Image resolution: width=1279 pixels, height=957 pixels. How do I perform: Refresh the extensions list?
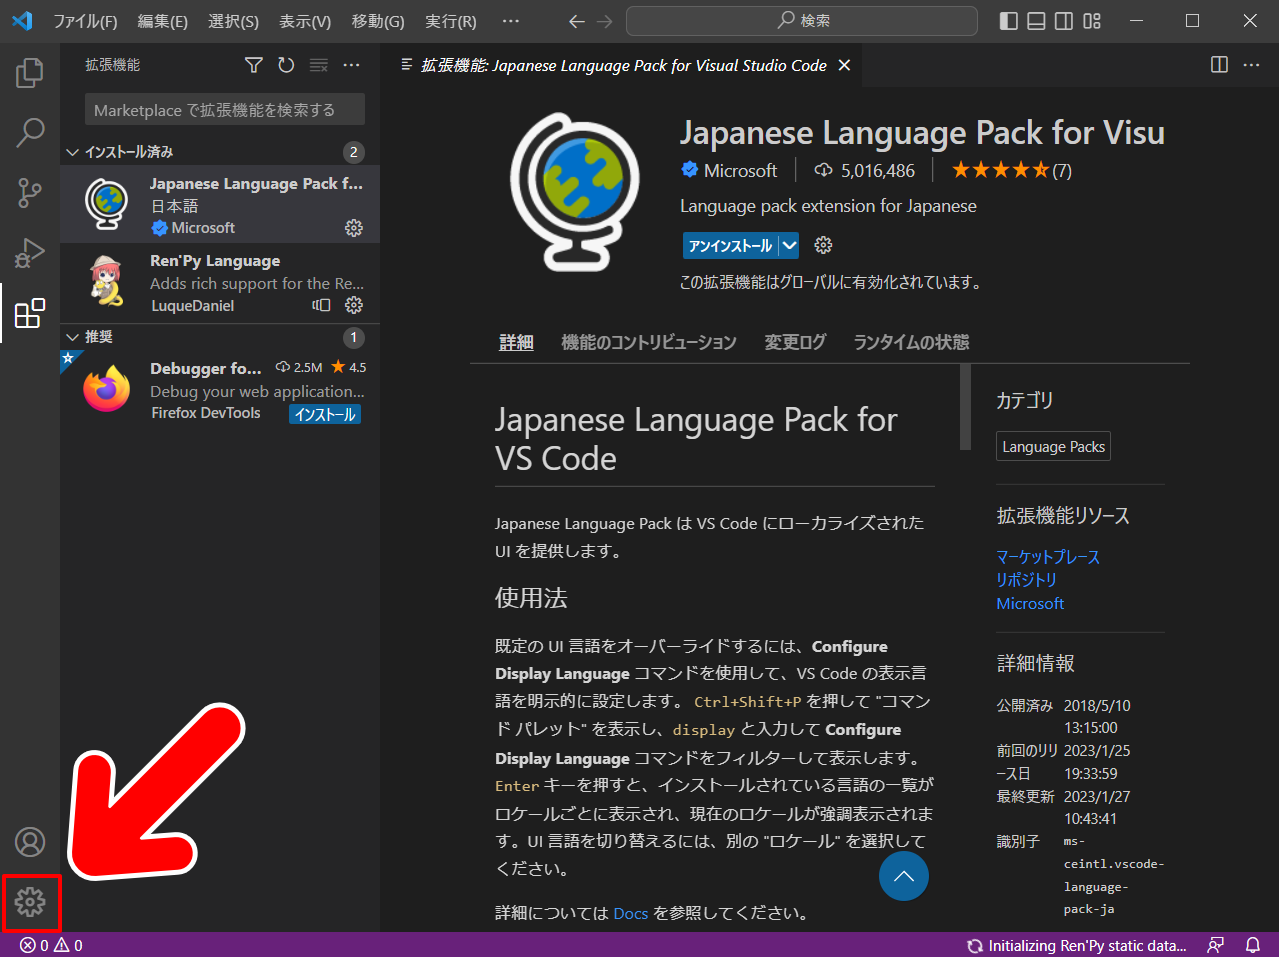tap(286, 64)
